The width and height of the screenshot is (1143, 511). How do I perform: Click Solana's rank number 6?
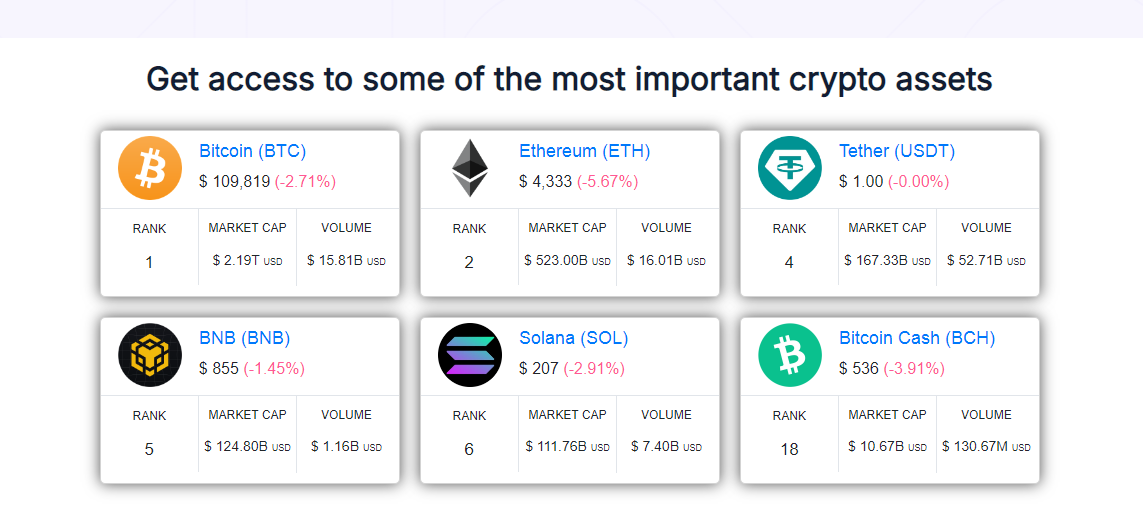click(x=469, y=449)
